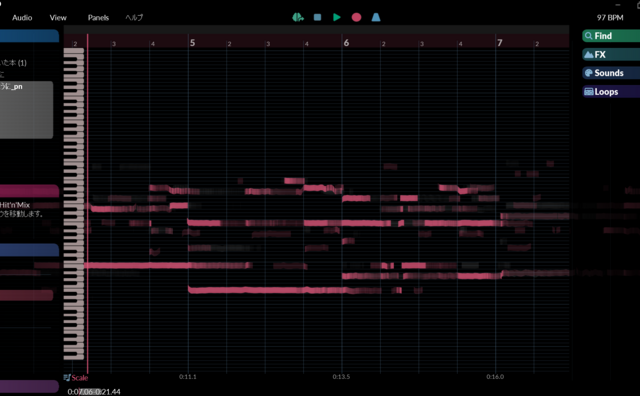Click the blue panel header at the top left
Viewport: 640px width, 396px height.
tap(29, 36)
